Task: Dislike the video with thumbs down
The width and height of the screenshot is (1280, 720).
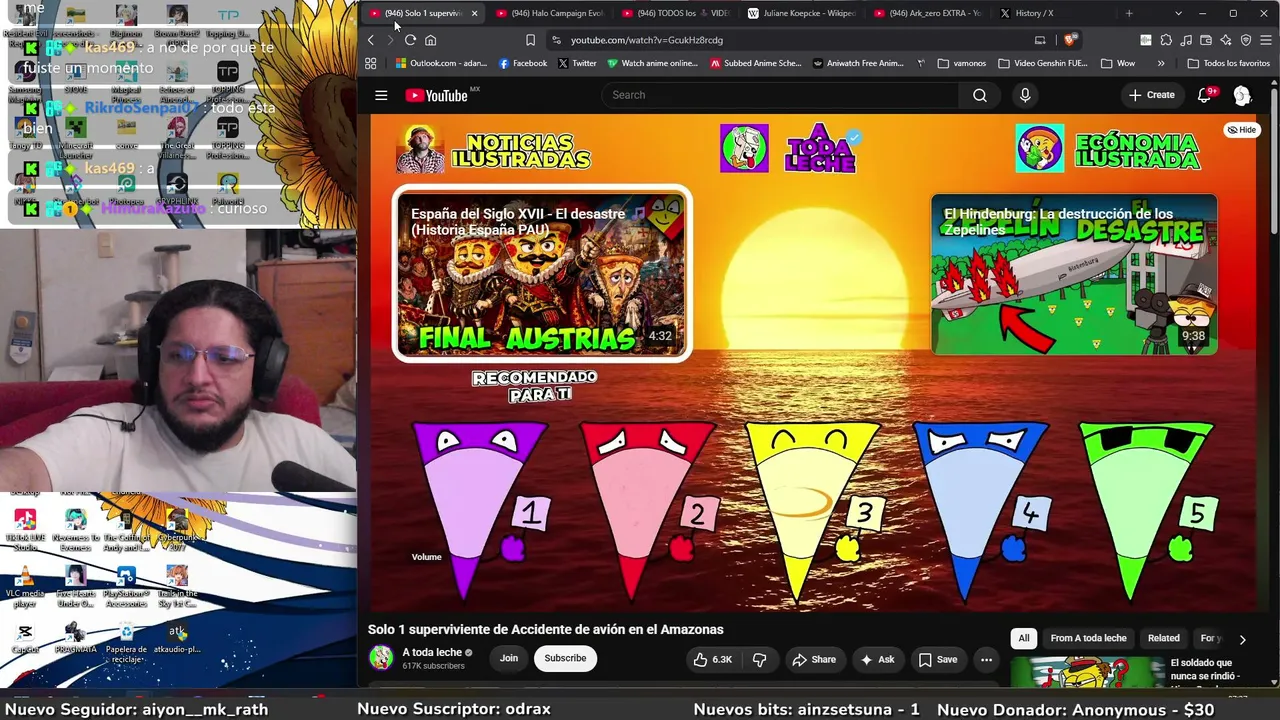Action: coord(759,659)
